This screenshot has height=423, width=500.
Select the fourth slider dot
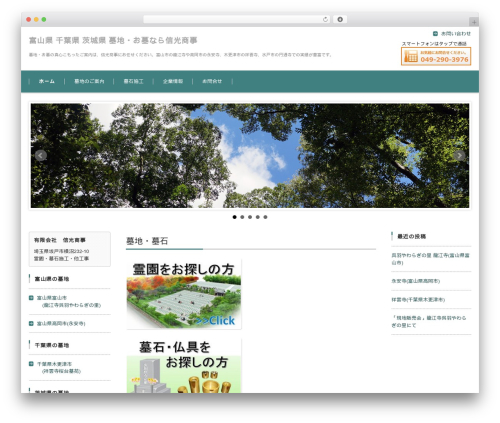[258, 217]
